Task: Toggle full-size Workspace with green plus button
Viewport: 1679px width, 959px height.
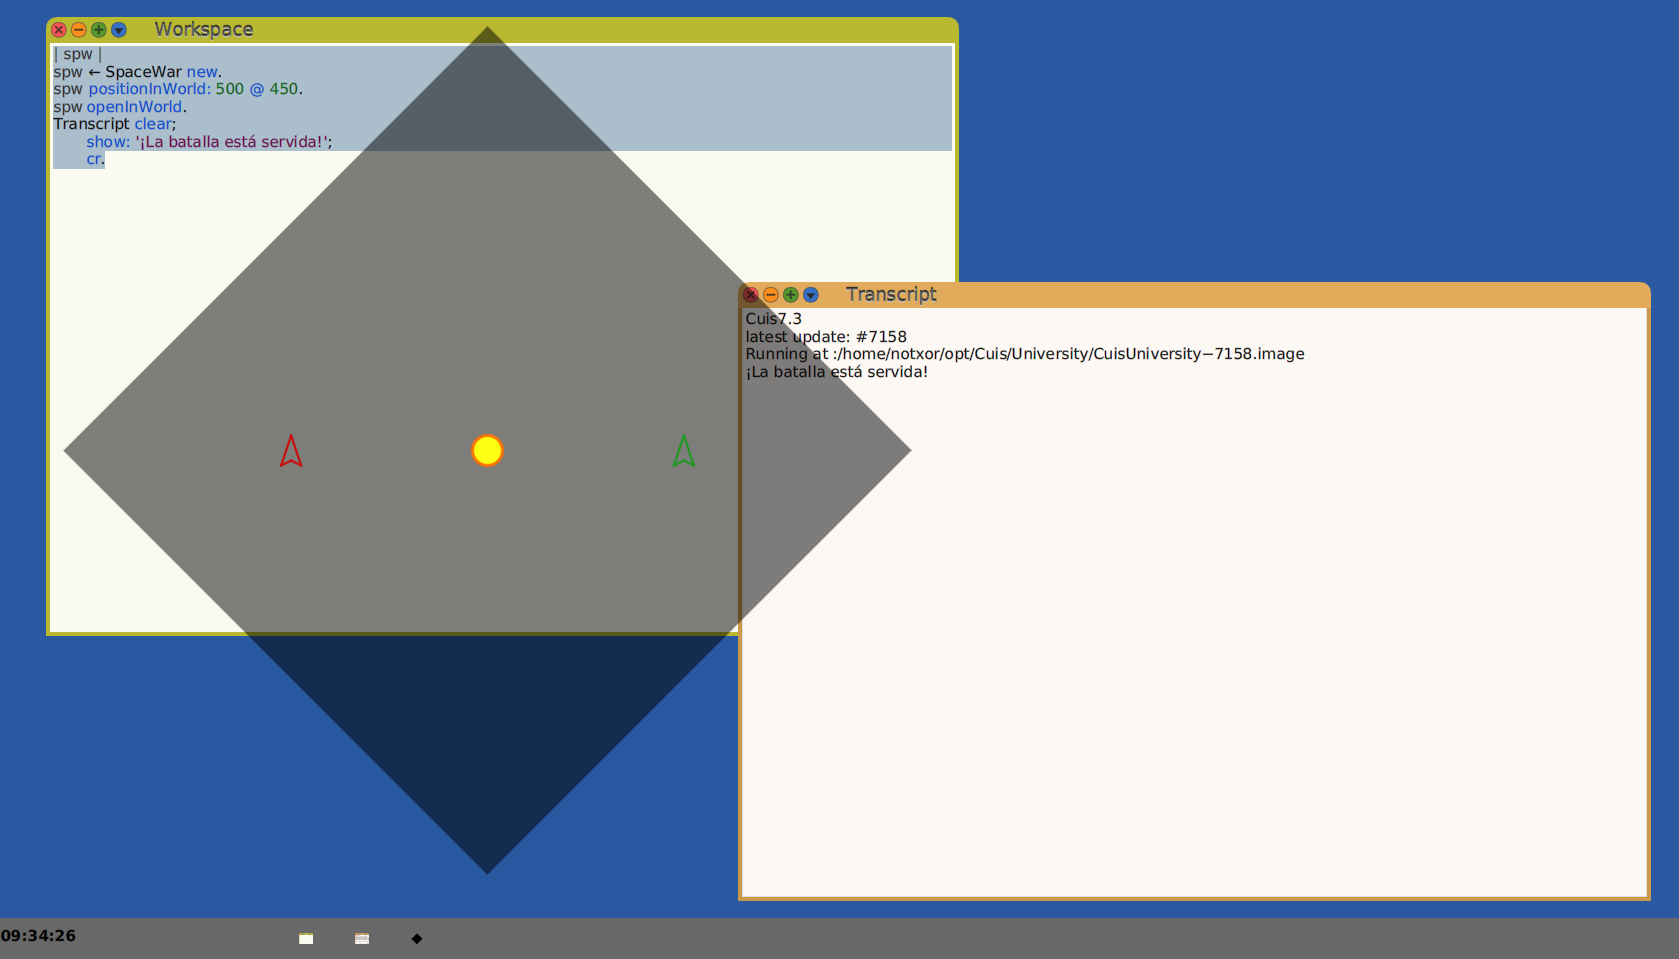Action: (x=99, y=30)
